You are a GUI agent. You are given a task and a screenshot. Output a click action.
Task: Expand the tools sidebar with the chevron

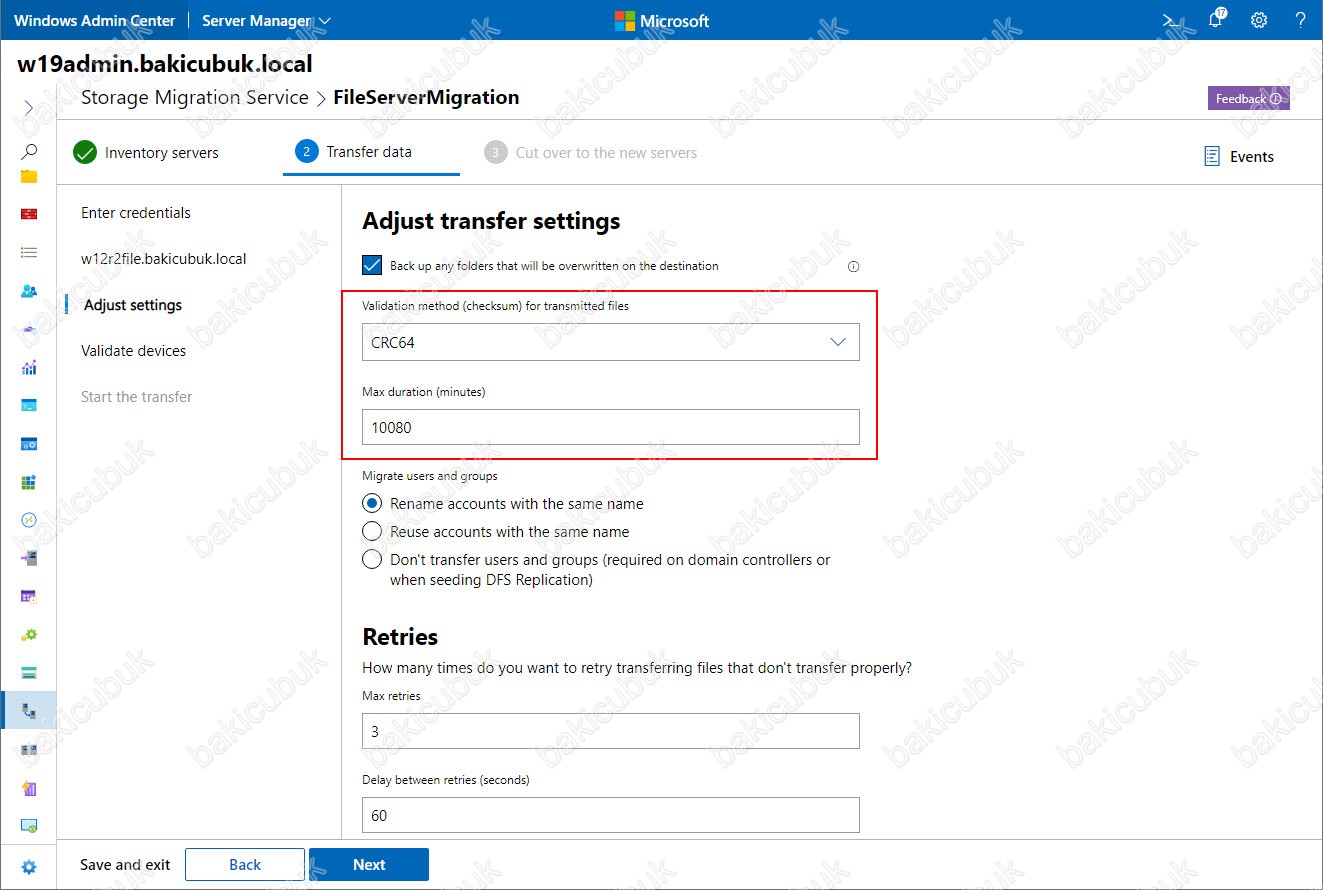pyautogui.click(x=29, y=107)
